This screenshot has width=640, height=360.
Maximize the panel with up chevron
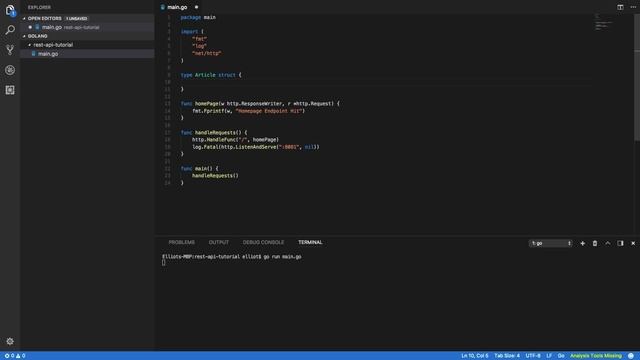[x=607, y=243]
